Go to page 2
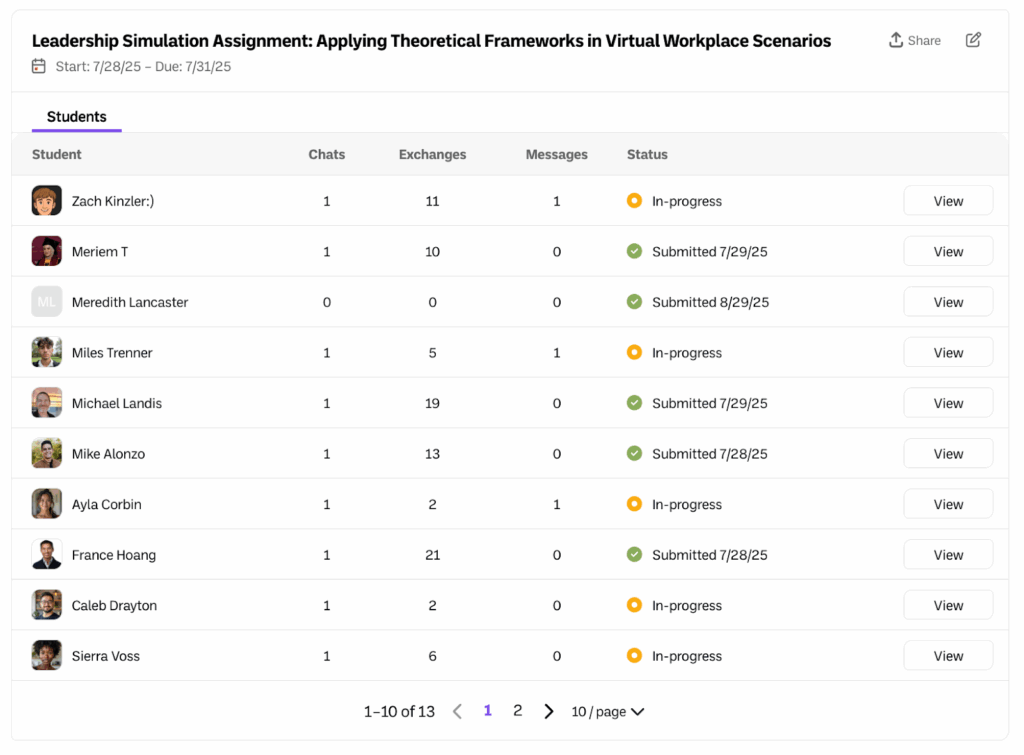 tap(517, 711)
